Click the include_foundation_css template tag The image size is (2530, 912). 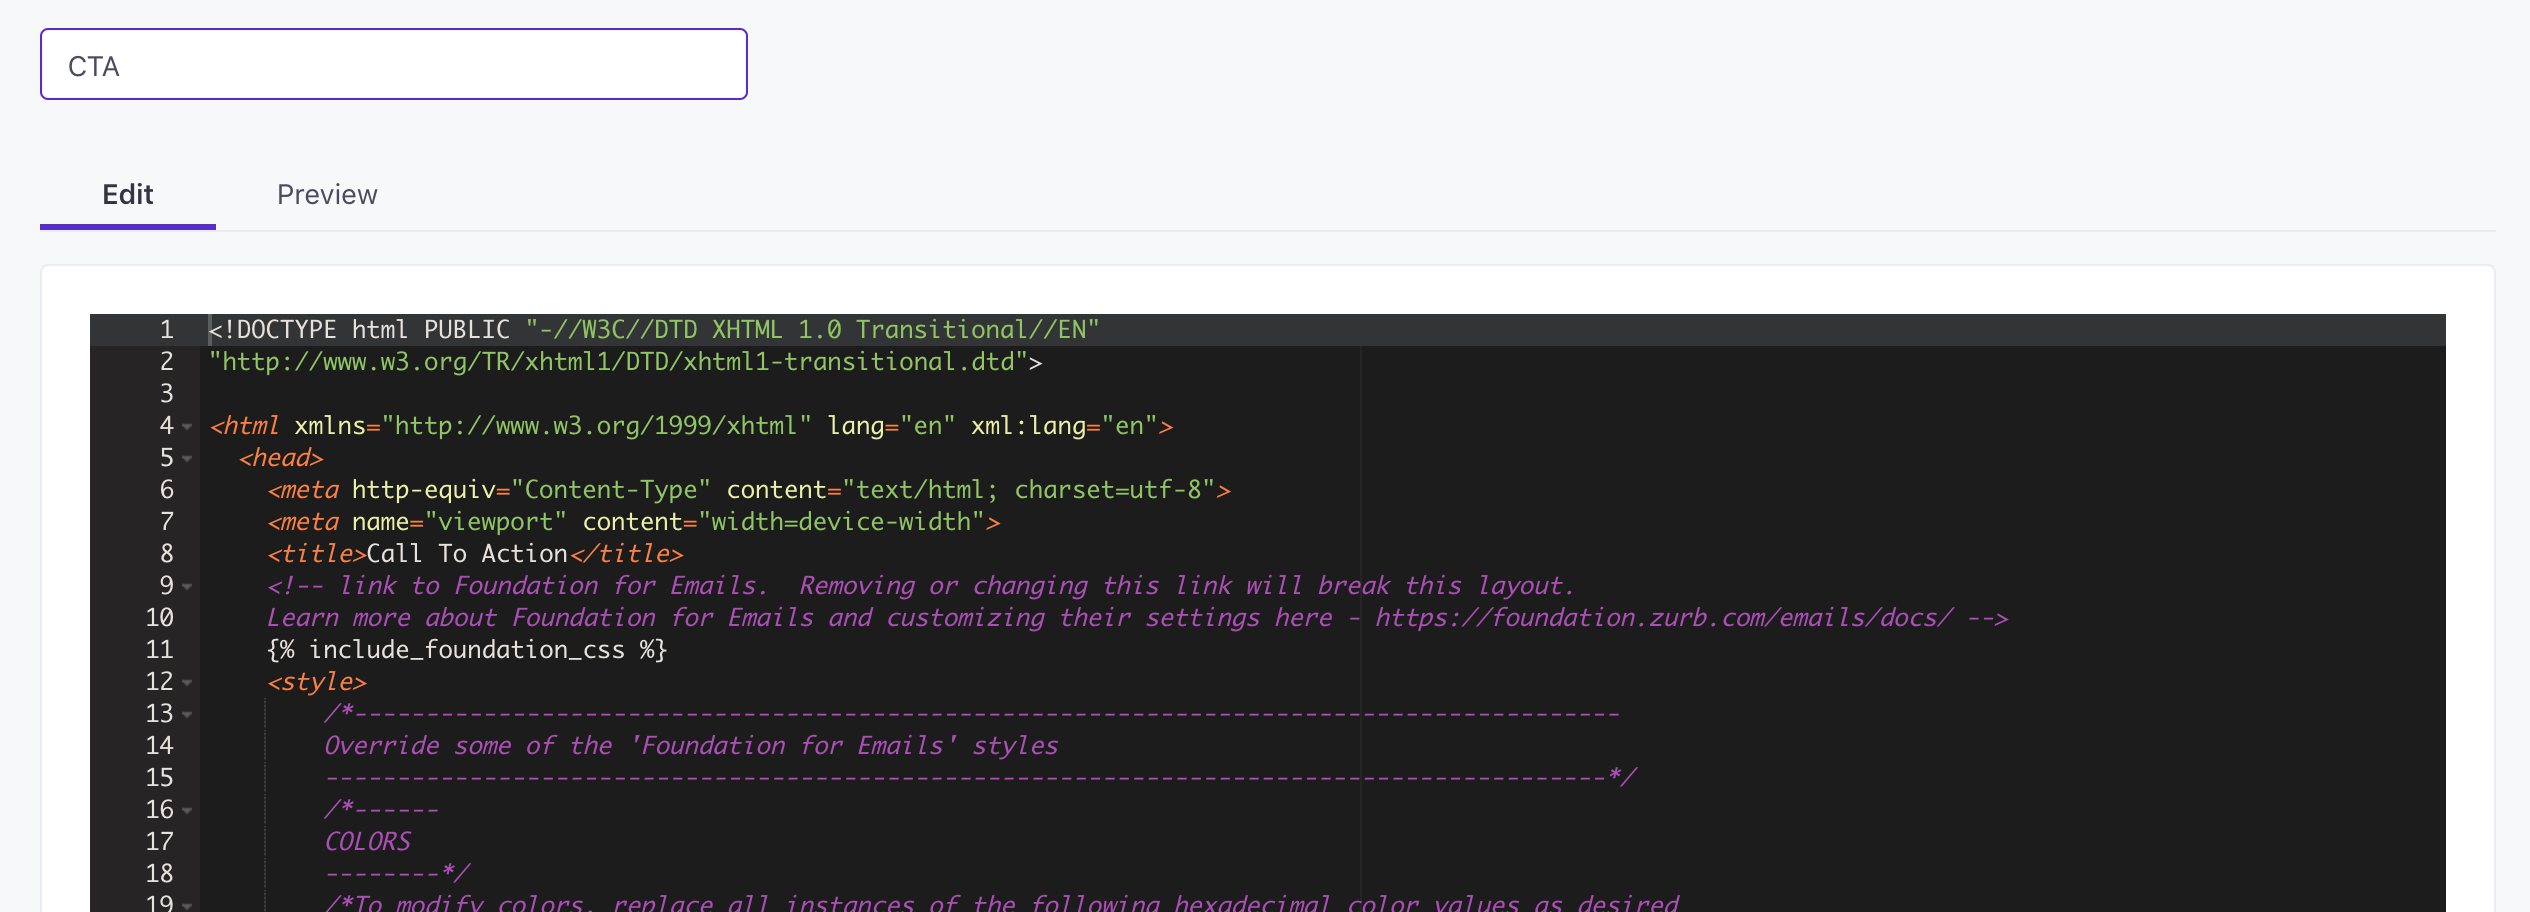pyautogui.click(x=465, y=649)
